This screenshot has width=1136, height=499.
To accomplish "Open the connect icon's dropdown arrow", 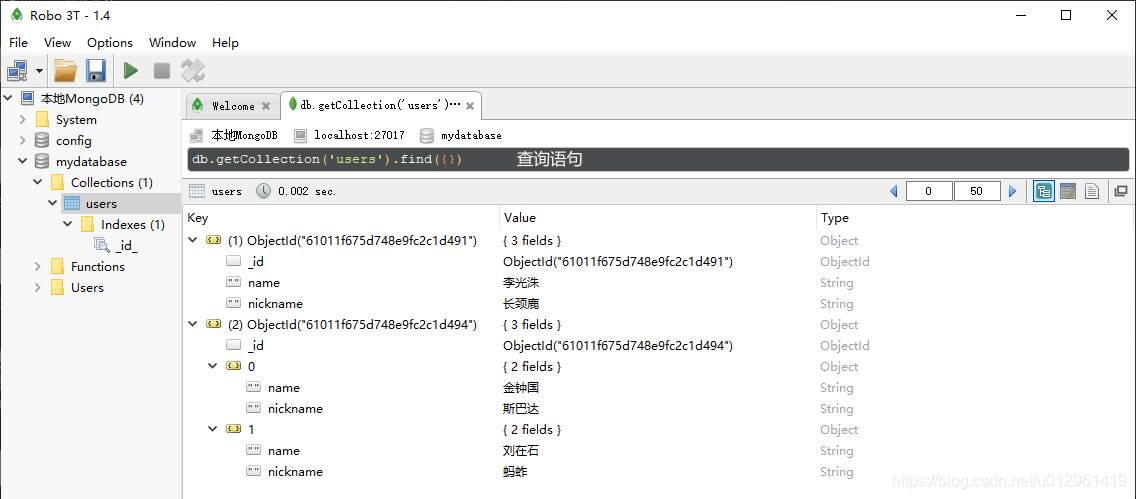I will point(39,71).
